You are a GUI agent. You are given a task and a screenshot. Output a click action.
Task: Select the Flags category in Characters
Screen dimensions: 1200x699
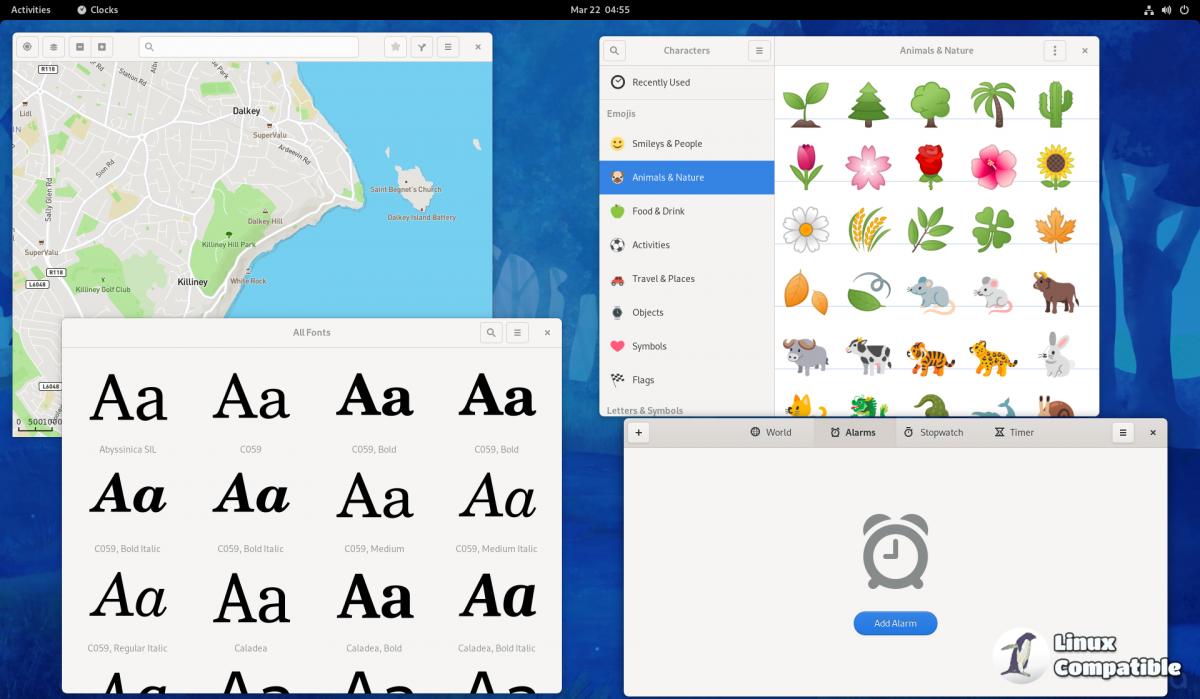pyautogui.click(x=687, y=380)
